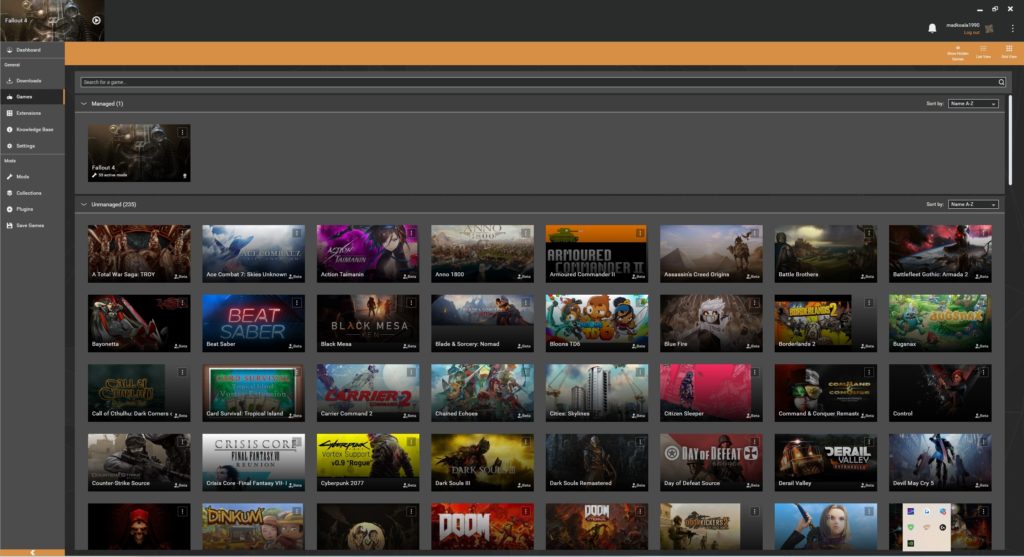Select the Crisis Core Final Fantasy VII tile
Viewport: 1024px width, 557px height.
click(x=253, y=462)
